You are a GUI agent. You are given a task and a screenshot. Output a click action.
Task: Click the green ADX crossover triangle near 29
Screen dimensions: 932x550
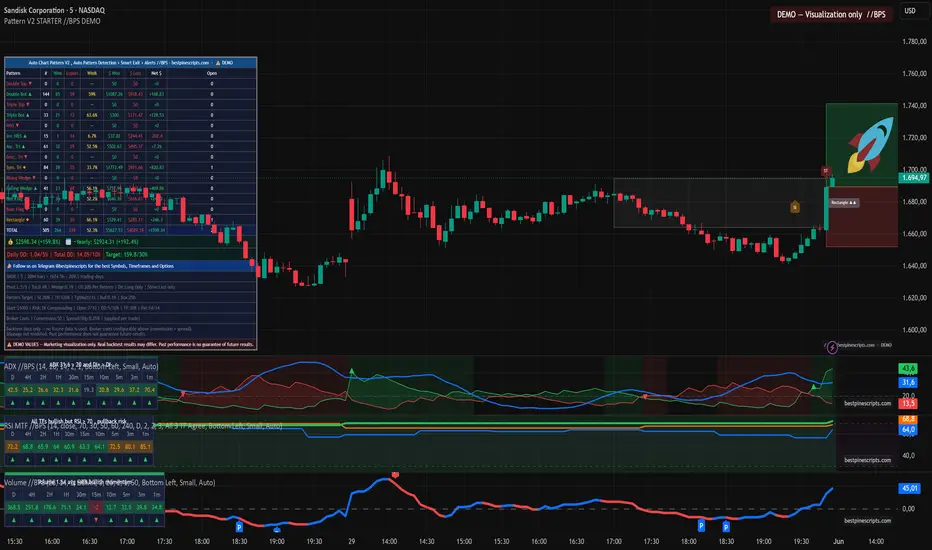pyautogui.click(x=352, y=372)
